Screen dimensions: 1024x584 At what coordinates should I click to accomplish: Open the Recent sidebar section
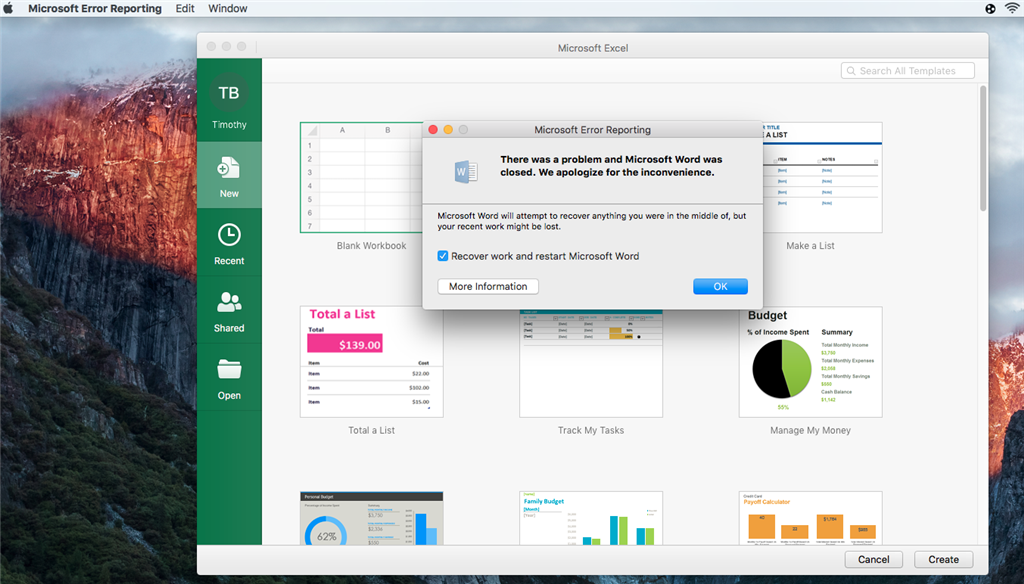coord(229,243)
